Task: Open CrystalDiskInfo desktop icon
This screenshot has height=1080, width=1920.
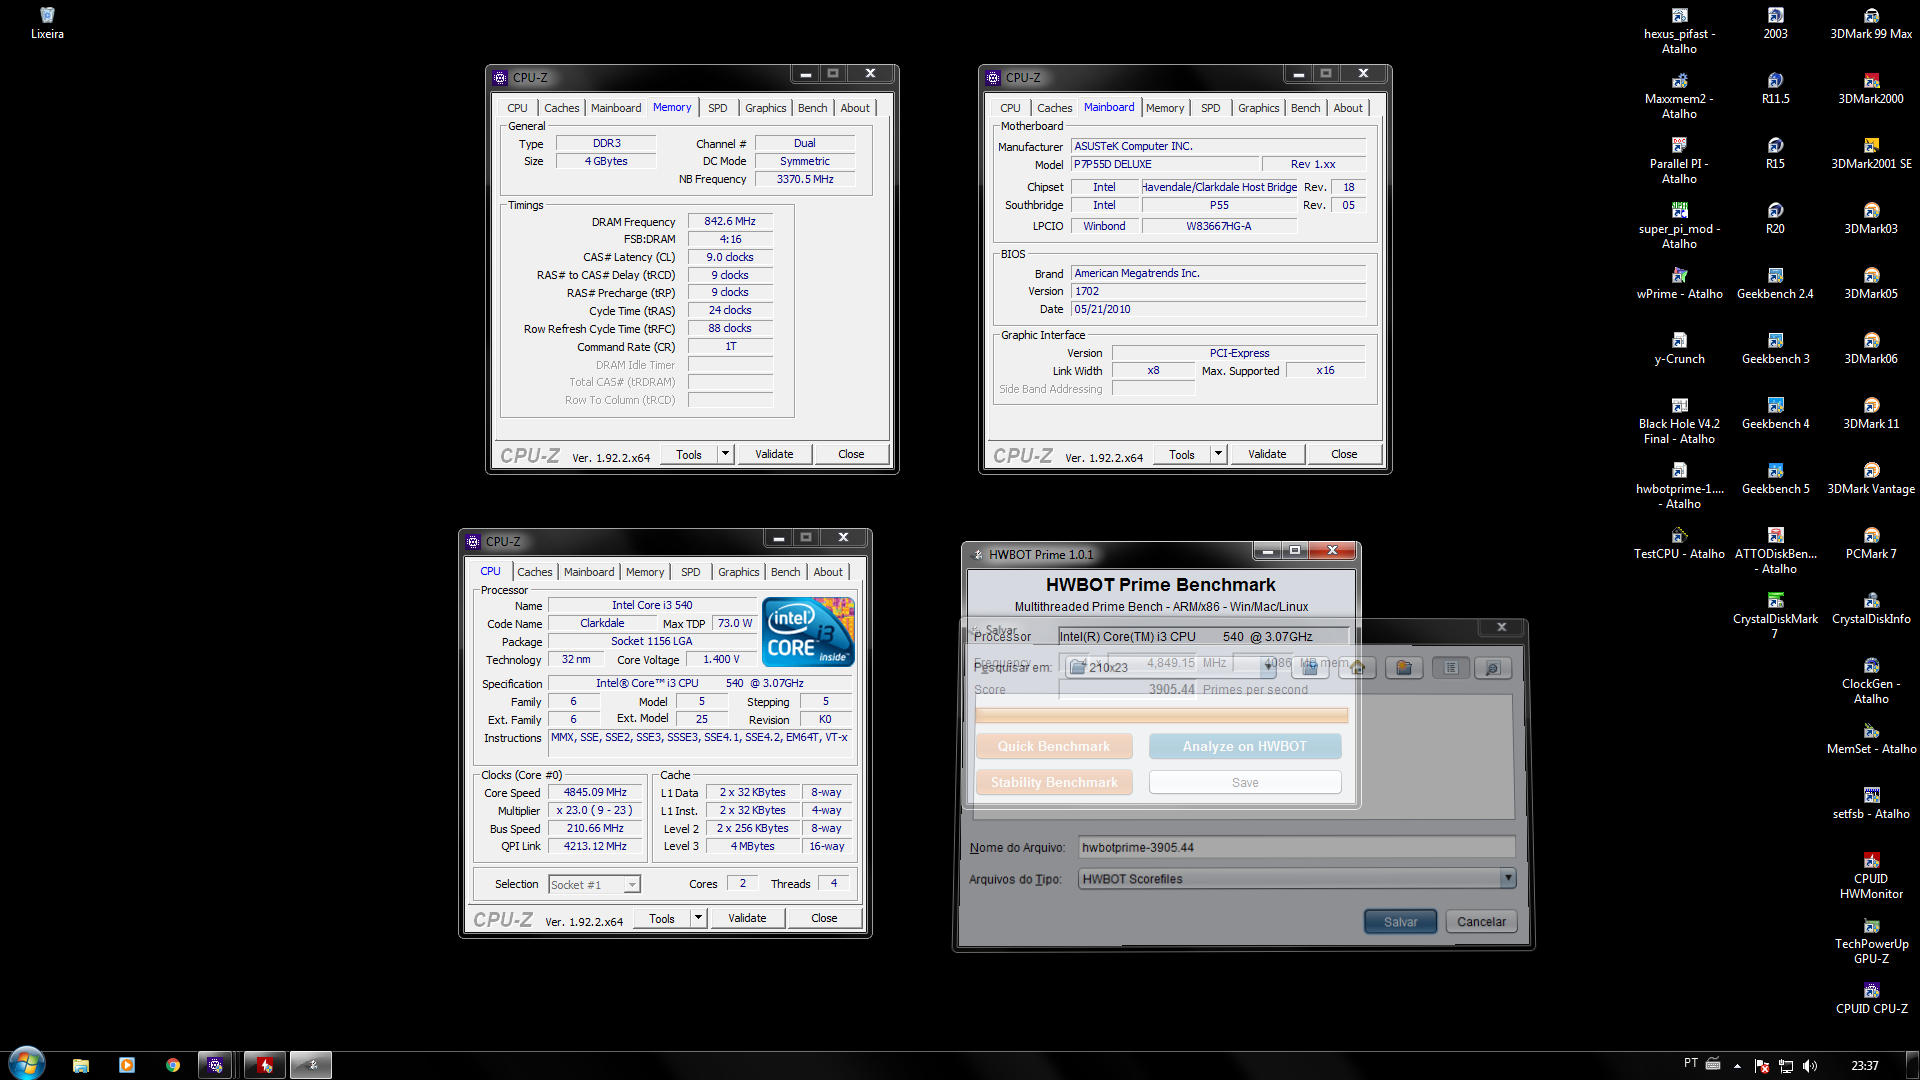Action: [1871, 608]
